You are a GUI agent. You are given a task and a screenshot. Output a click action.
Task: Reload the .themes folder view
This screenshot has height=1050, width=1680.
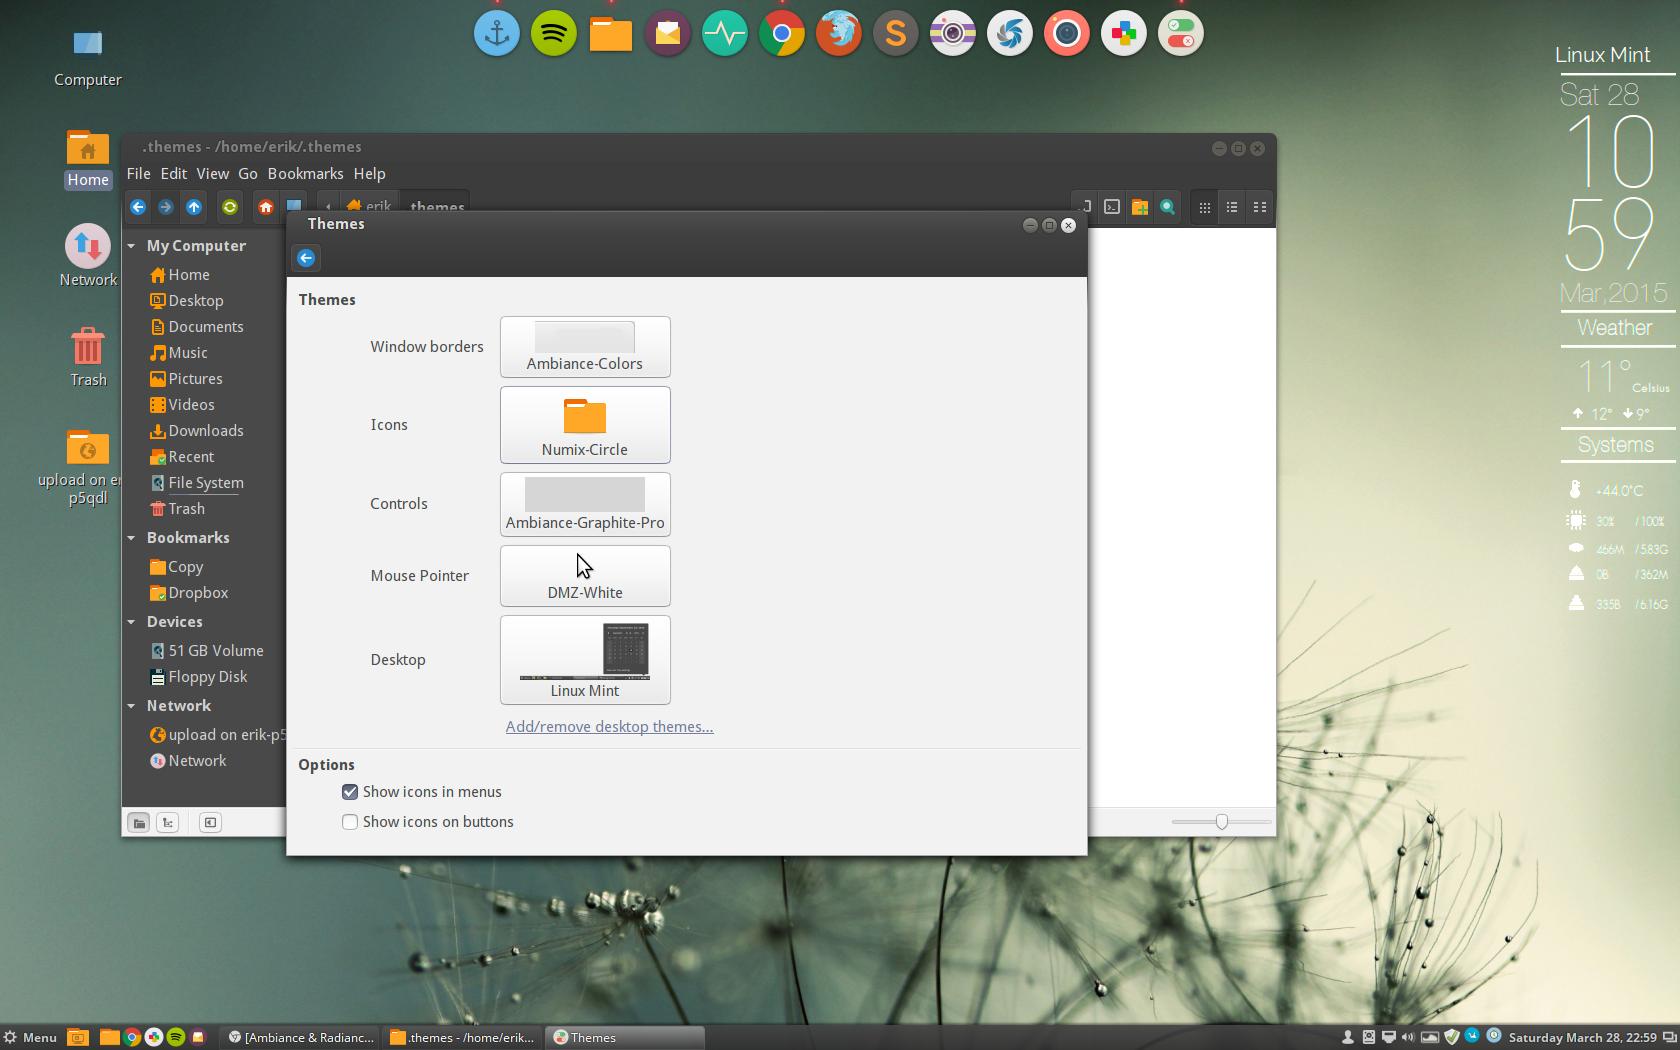click(x=230, y=207)
